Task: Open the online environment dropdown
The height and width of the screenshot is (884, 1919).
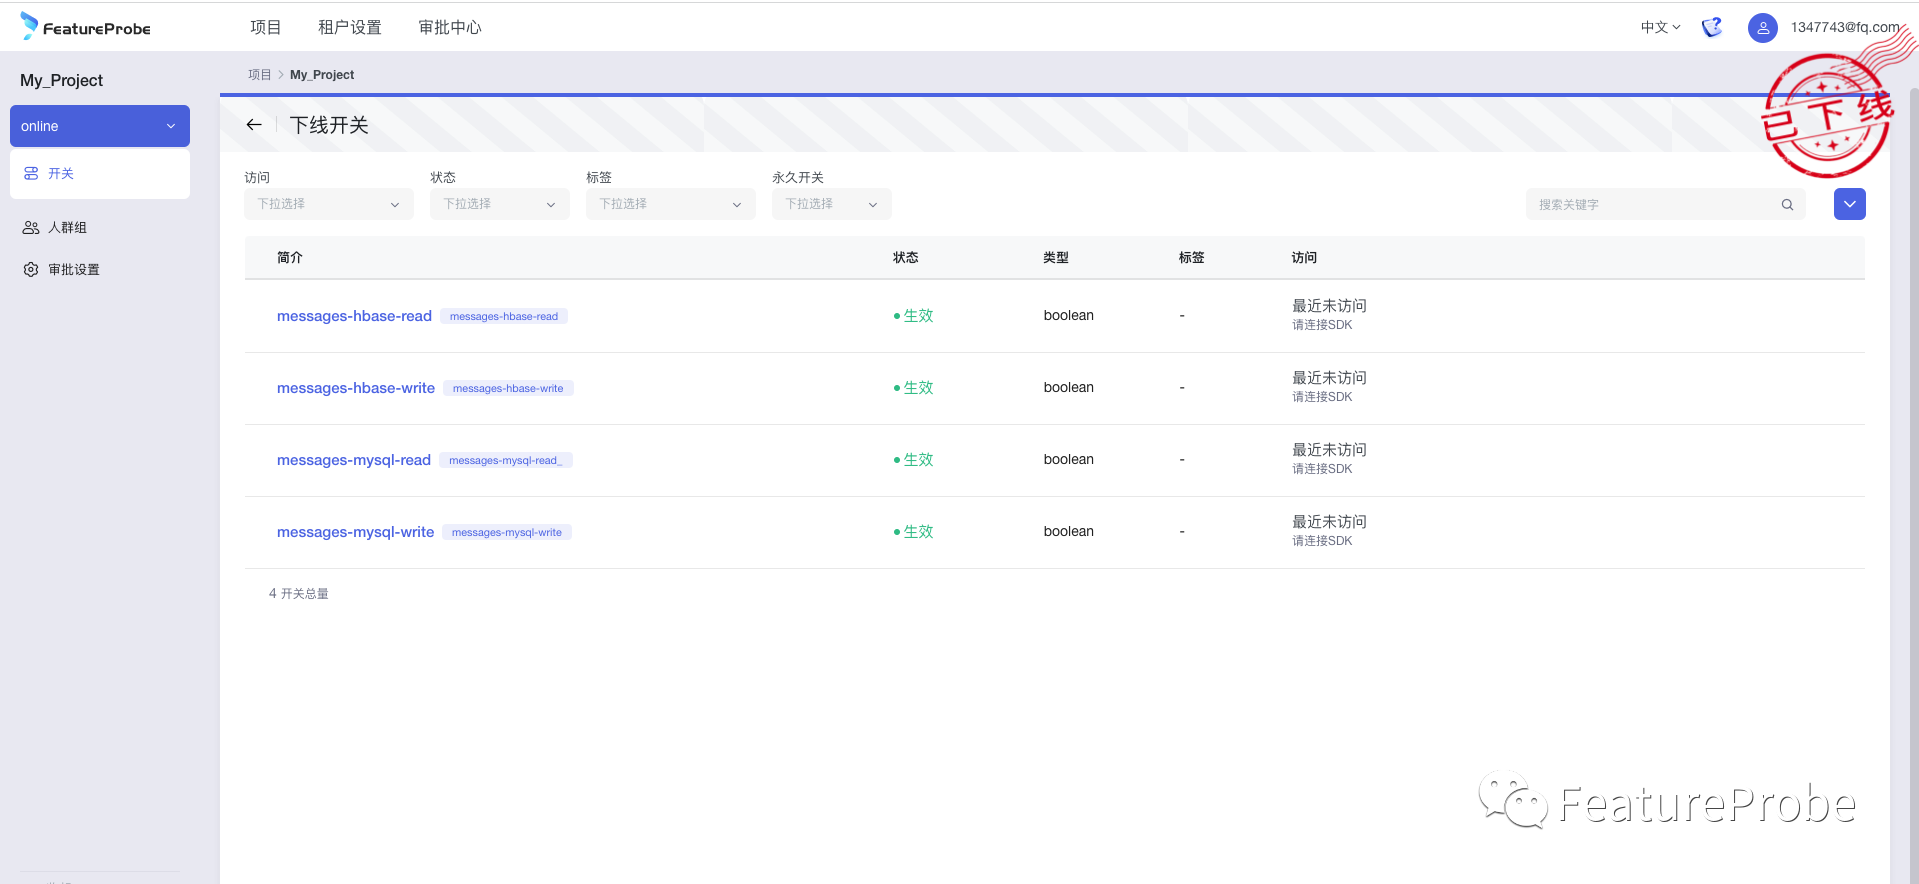Action: pos(100,126)
